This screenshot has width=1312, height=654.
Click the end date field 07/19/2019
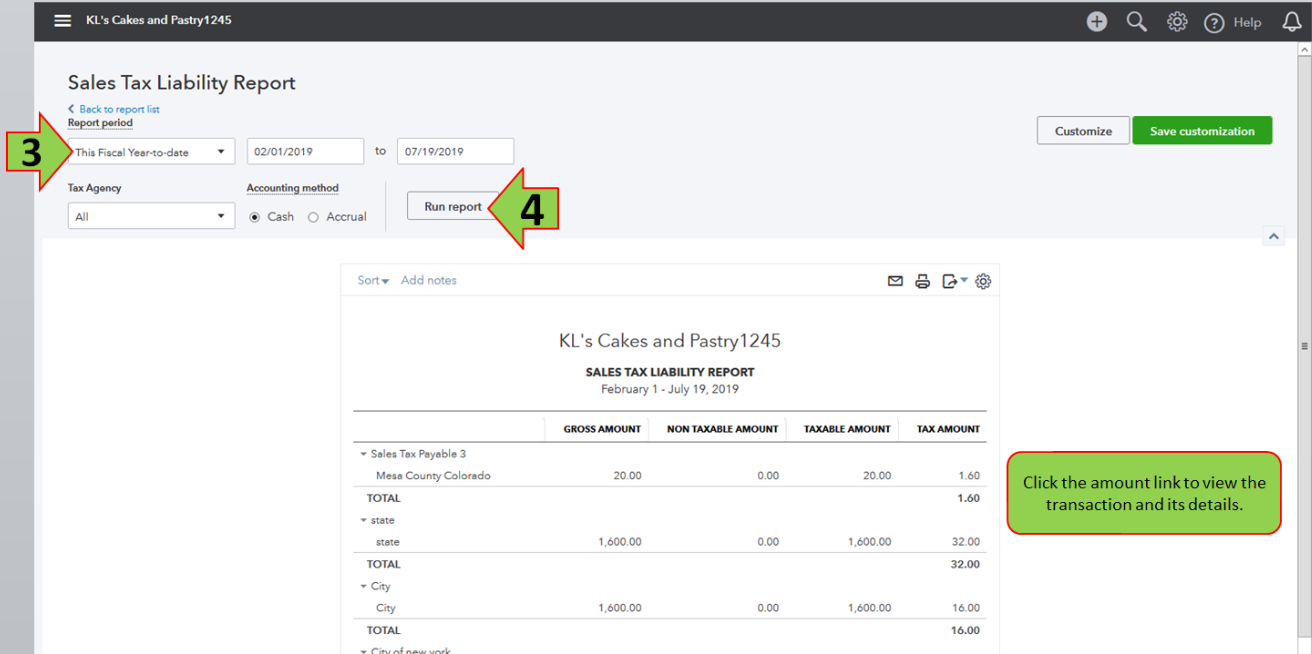click(455, 152)
